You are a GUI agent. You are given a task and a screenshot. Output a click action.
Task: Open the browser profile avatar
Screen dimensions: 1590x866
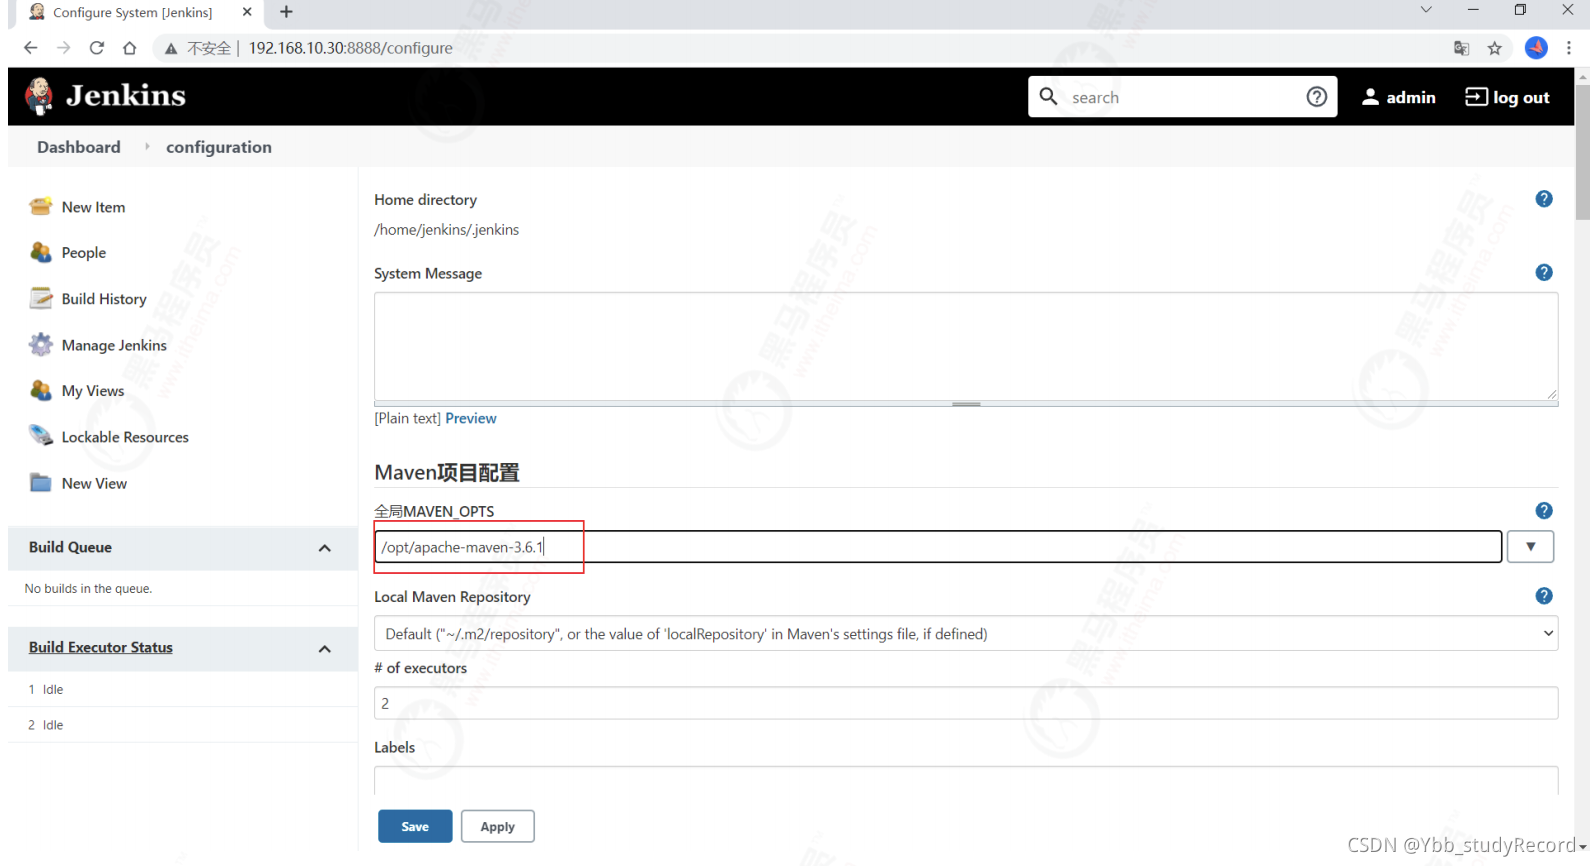click(1536, 48)
